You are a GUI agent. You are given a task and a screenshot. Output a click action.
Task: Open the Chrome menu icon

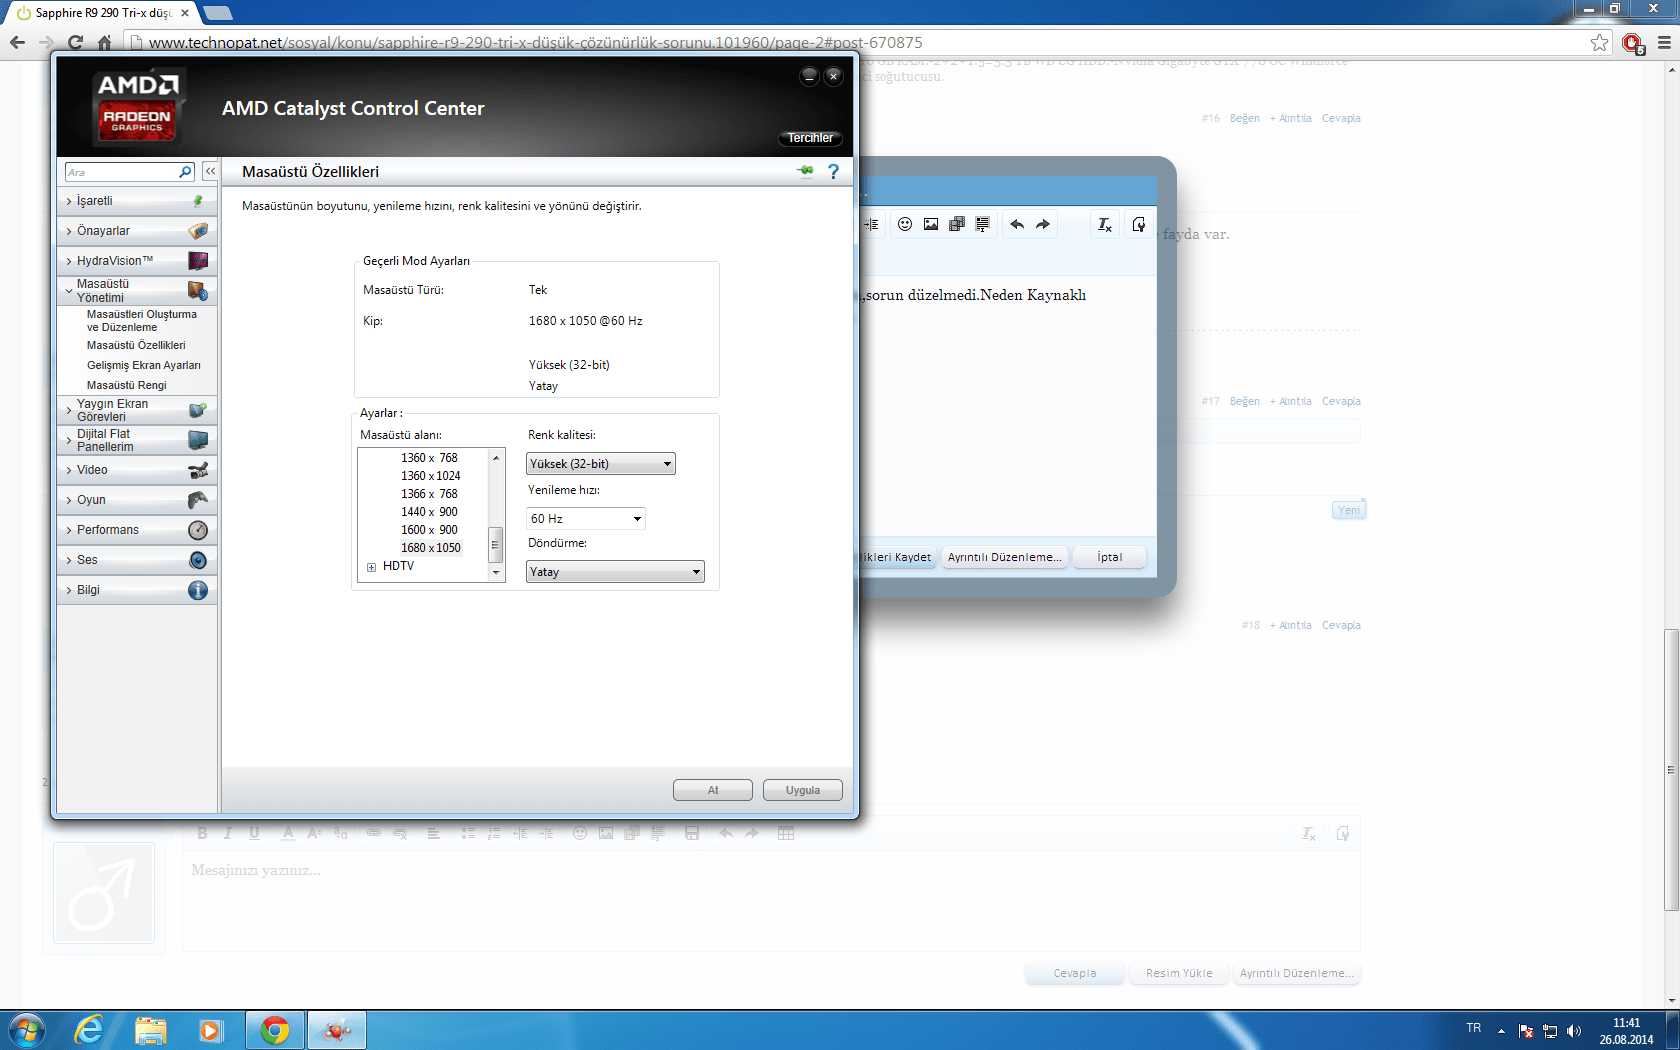click(1664, 42)
